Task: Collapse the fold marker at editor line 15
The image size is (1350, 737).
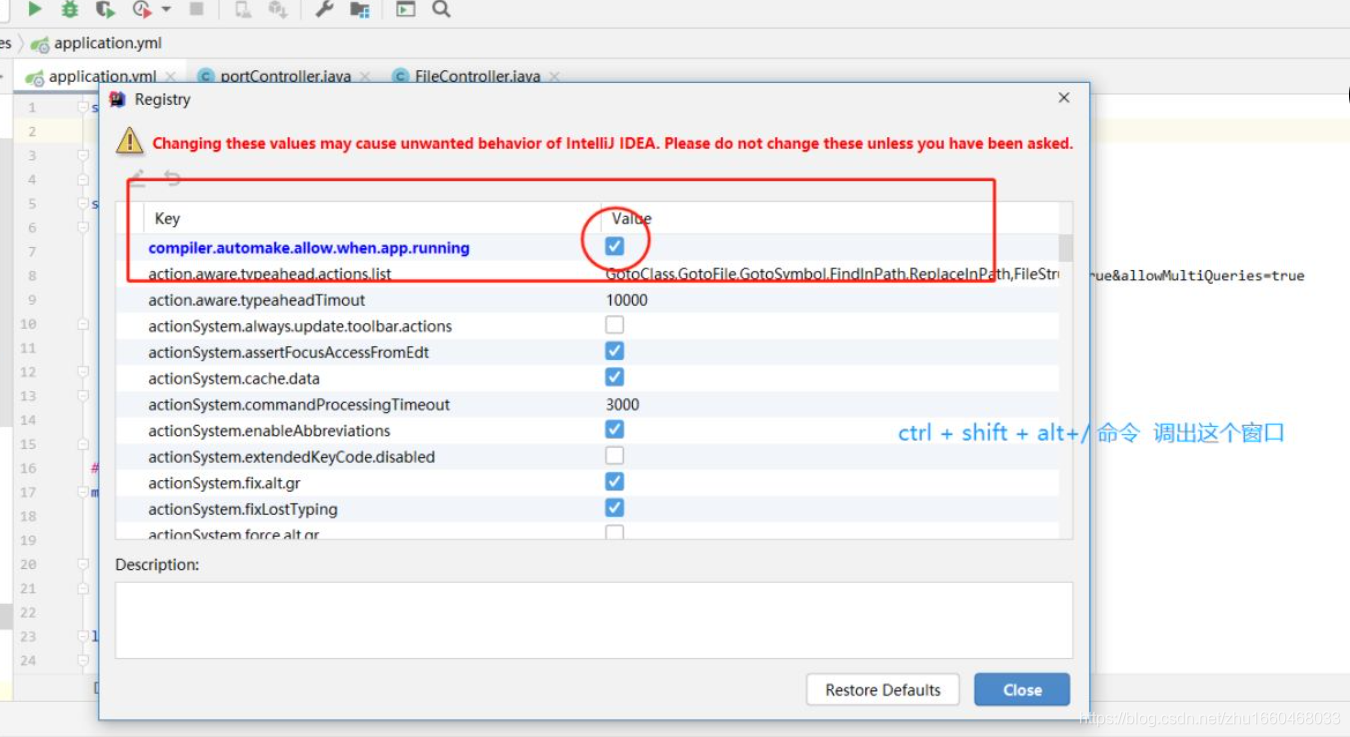Action: tap(83, 444)
